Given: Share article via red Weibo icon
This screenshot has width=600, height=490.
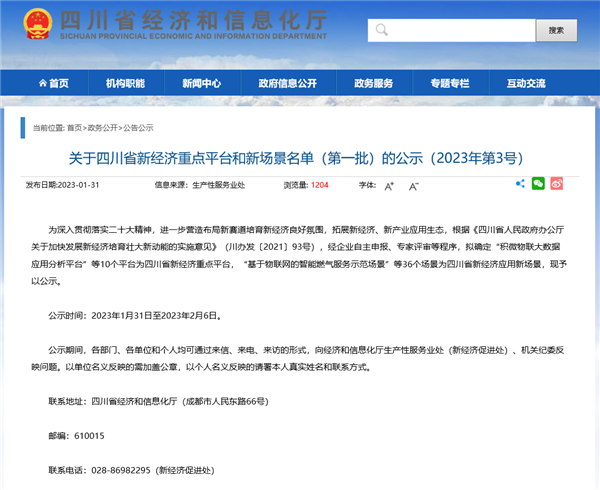Looking at the screenshot, I should click(x=557, y=184).
